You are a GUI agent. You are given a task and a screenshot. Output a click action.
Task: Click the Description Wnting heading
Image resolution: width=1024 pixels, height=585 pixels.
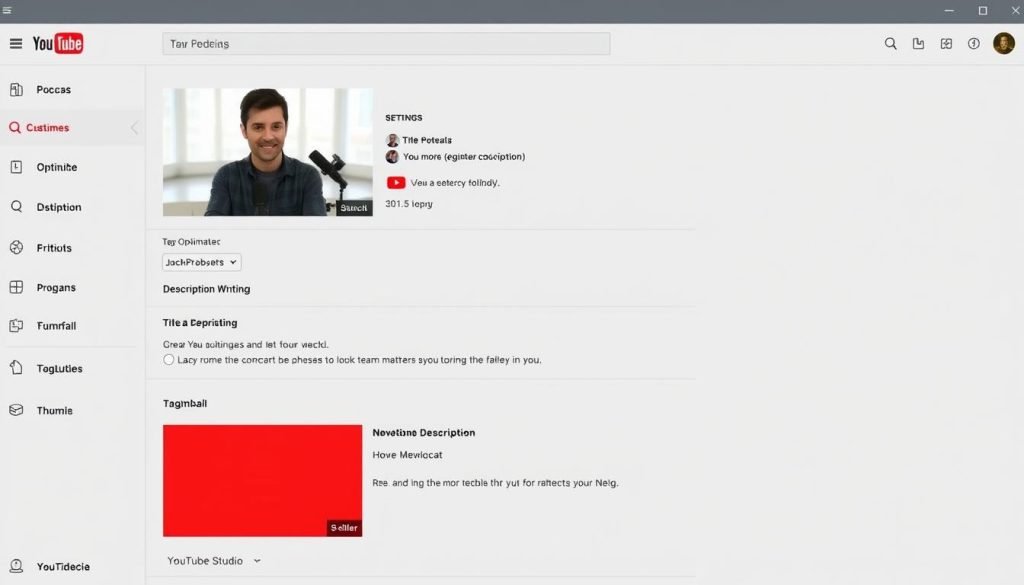tap(206, 289)
